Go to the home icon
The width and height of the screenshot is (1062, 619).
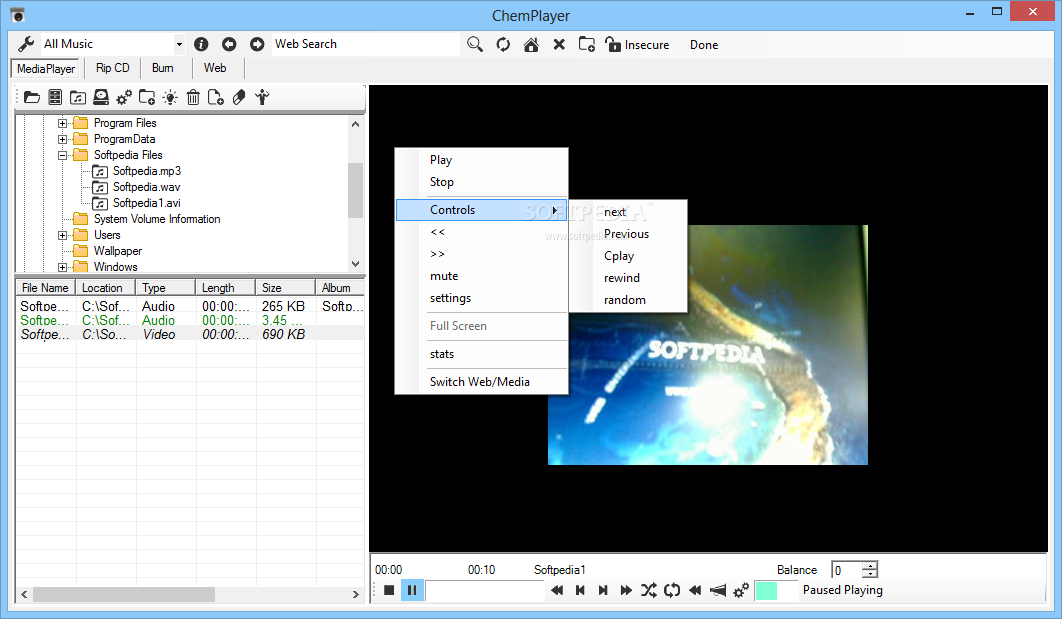[531, 45]
